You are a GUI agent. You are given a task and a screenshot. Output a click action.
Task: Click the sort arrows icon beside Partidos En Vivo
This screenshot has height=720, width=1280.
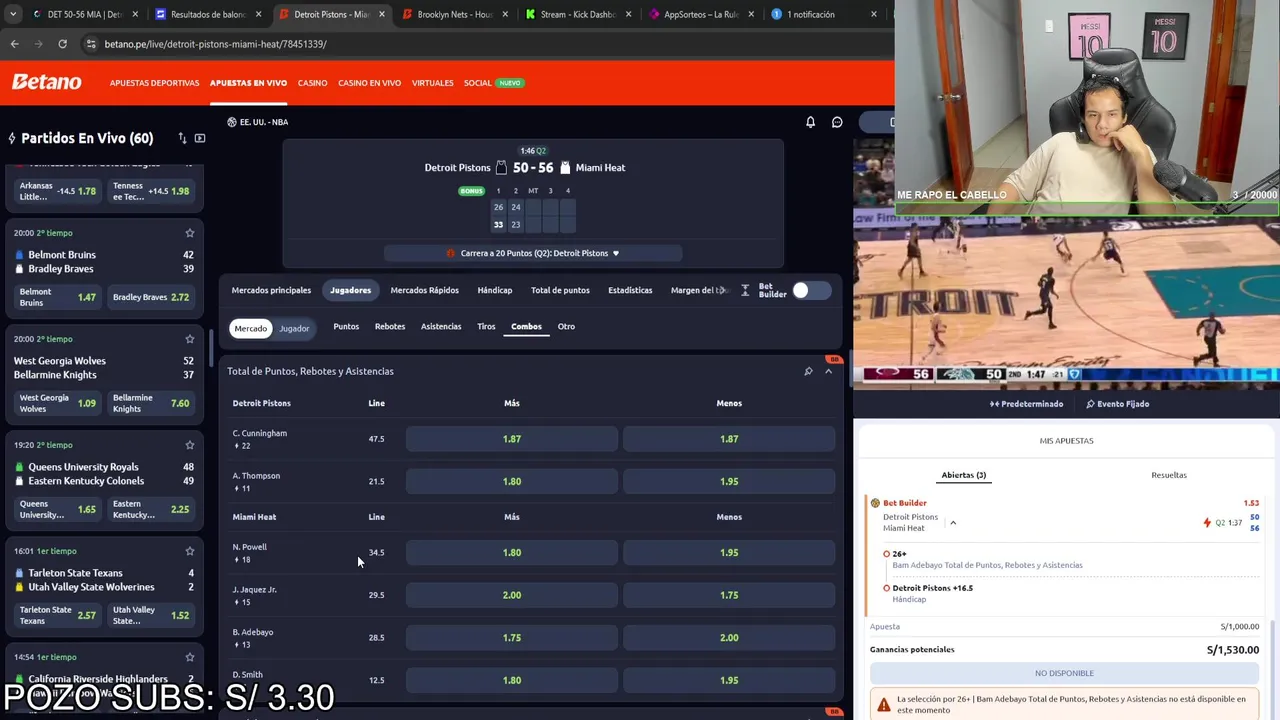pos(182,138)
